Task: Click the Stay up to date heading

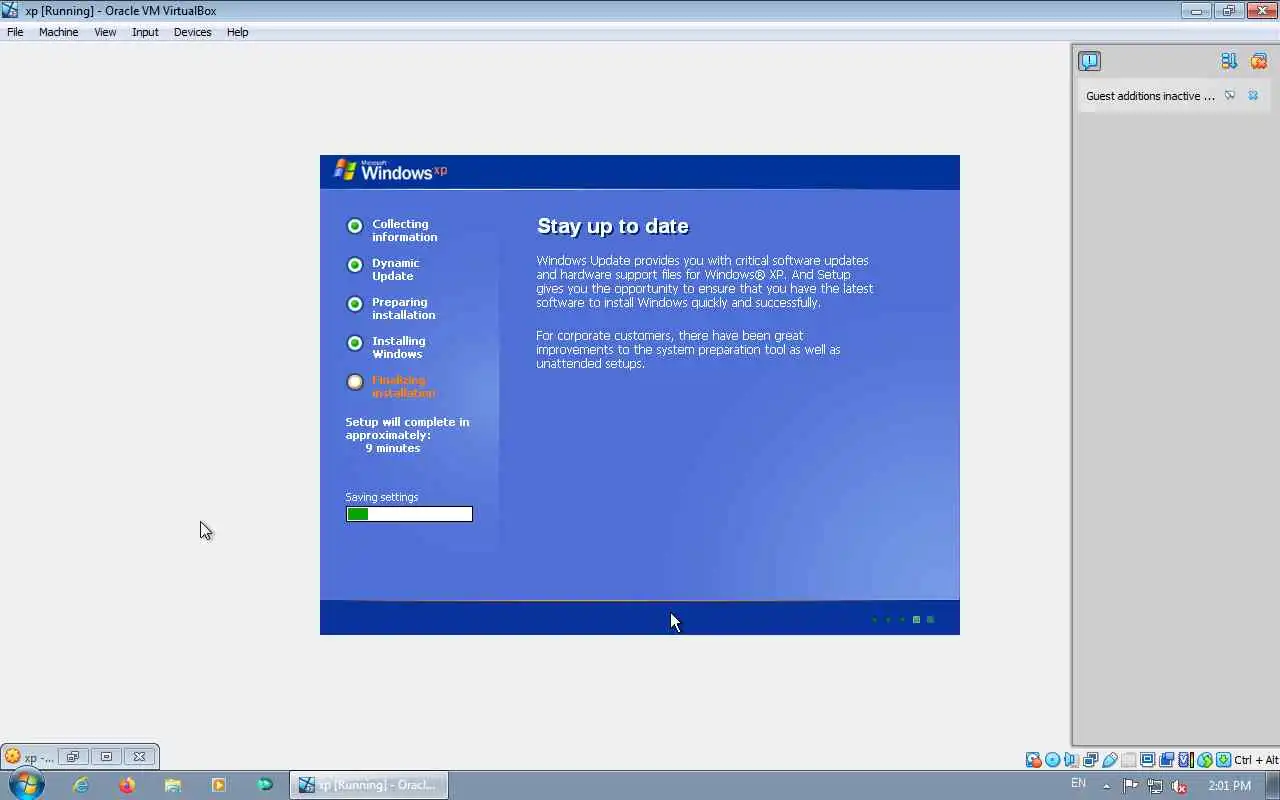Action: 613,226
